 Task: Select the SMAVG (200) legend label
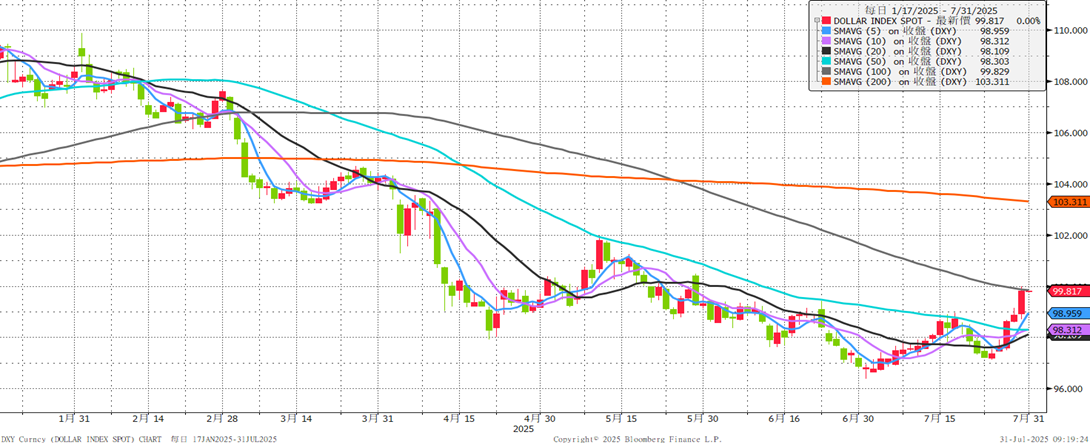click(x=900, y=82)
